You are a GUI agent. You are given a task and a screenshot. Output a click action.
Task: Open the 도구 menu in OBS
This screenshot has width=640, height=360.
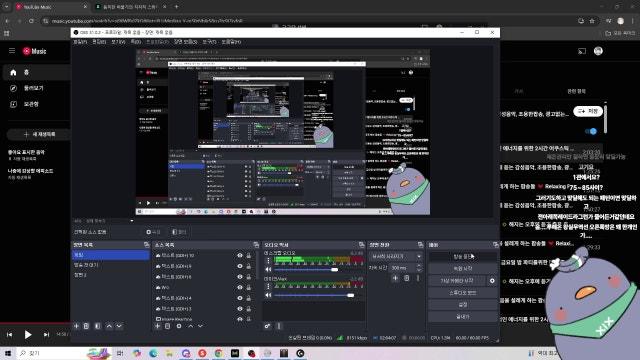pos(209,42)
